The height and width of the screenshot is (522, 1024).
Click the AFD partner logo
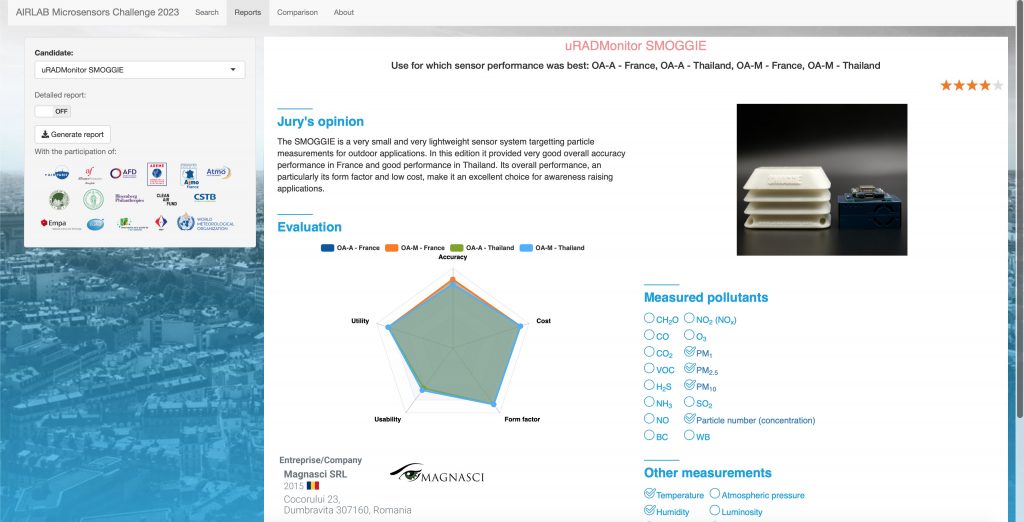point(123,173)
